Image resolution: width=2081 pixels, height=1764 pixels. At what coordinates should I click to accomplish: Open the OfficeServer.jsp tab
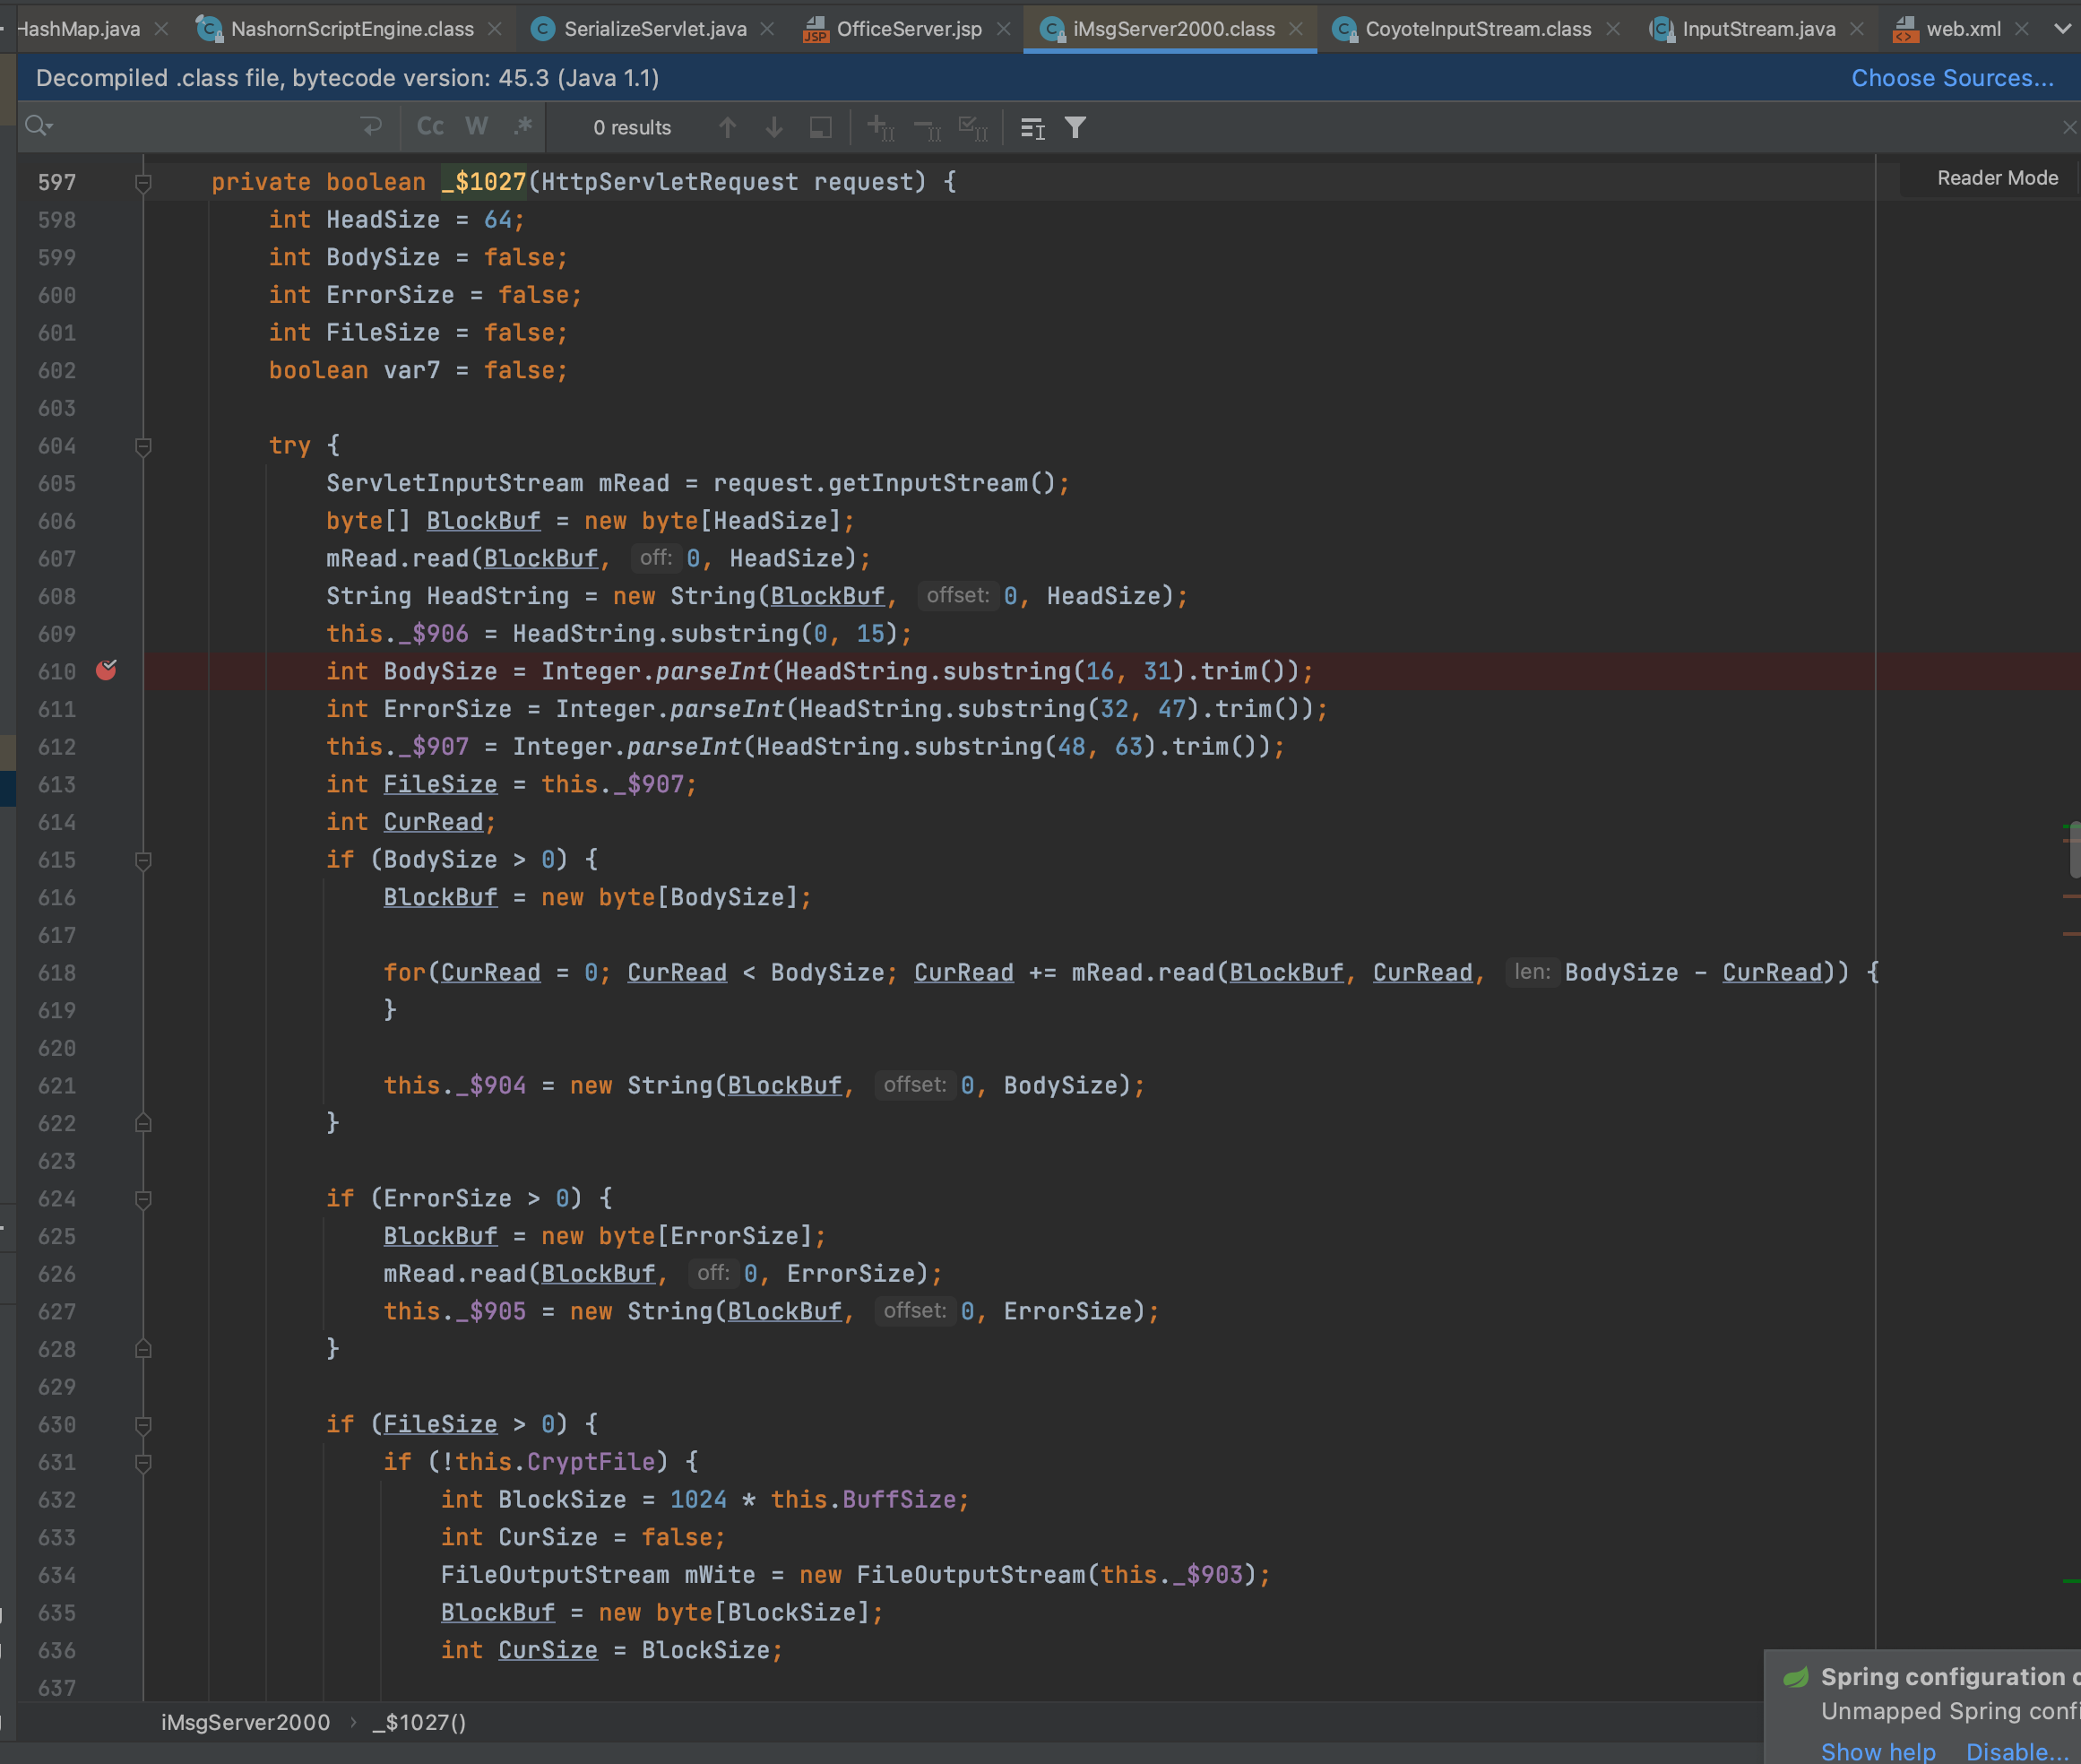(x=908, y=29)
